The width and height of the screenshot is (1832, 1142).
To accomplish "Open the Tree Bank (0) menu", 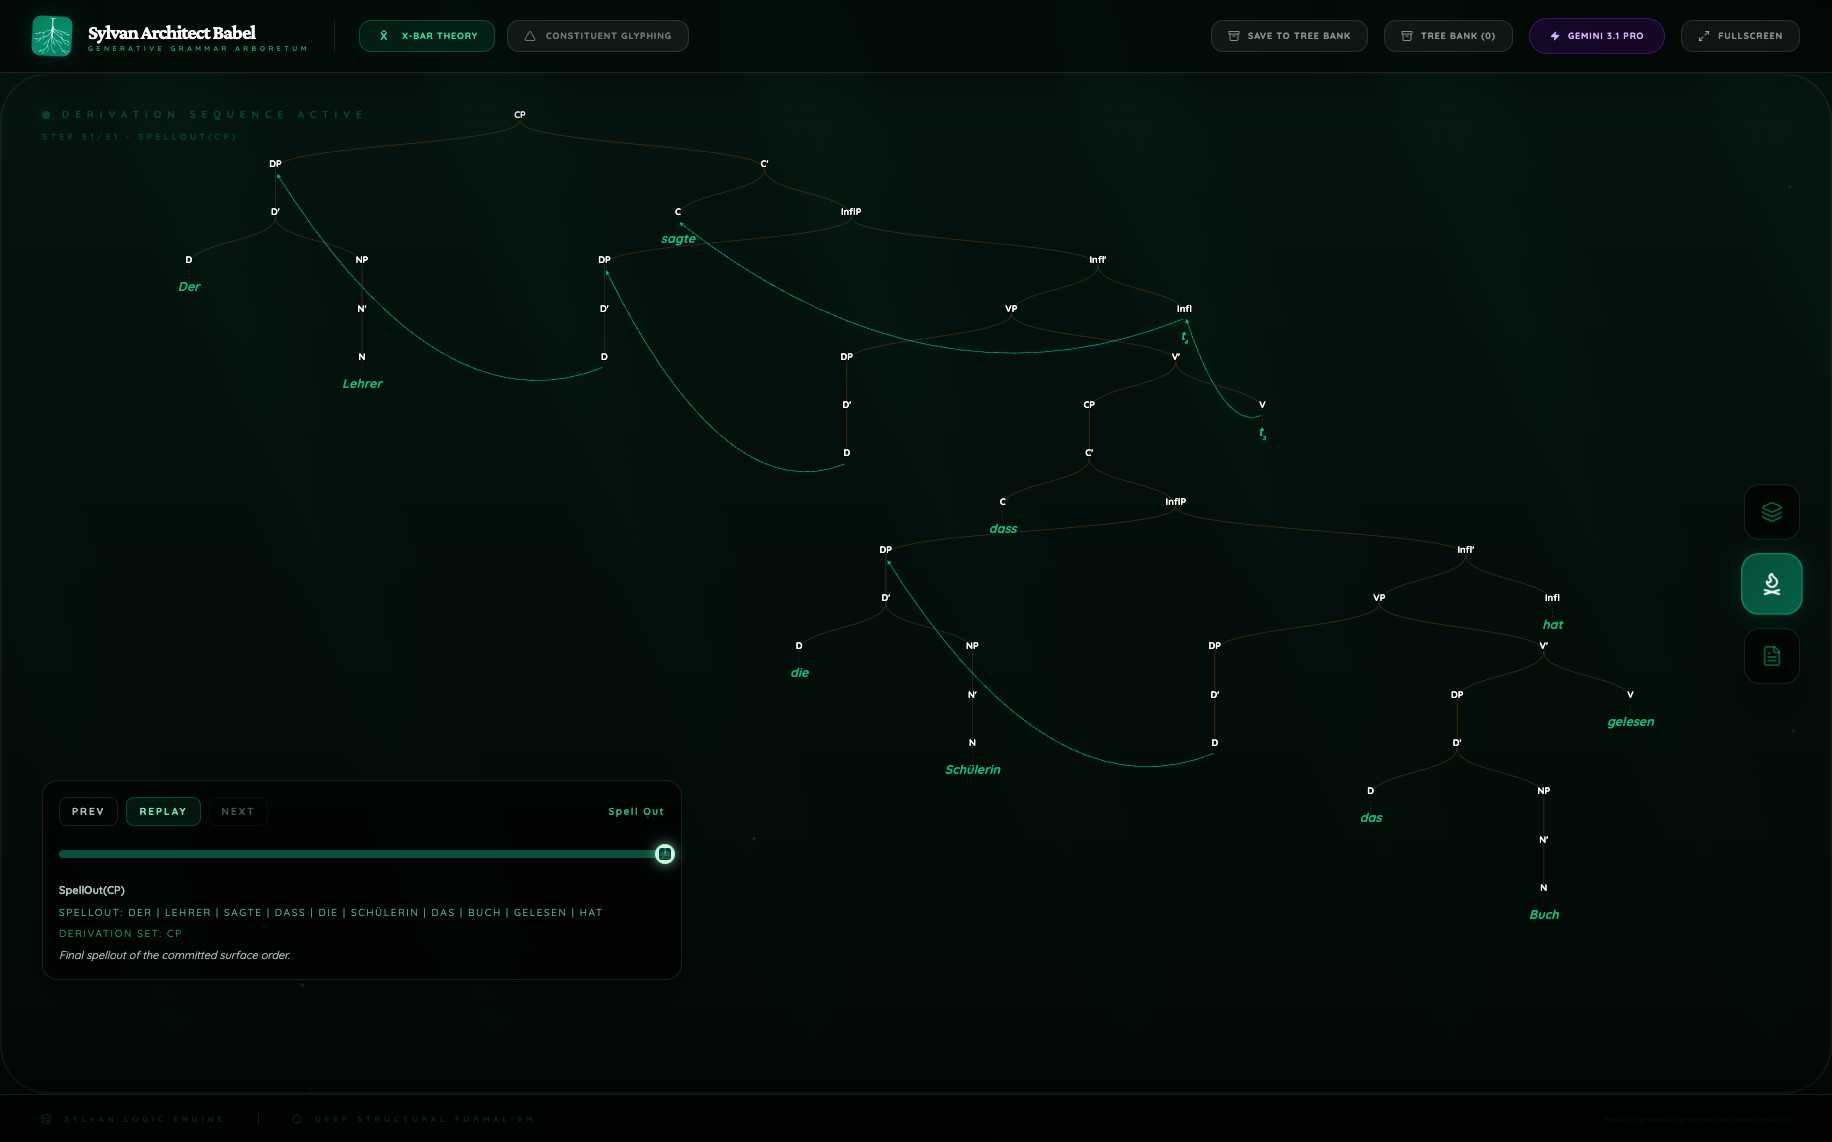I will (x=1448, y=35).
